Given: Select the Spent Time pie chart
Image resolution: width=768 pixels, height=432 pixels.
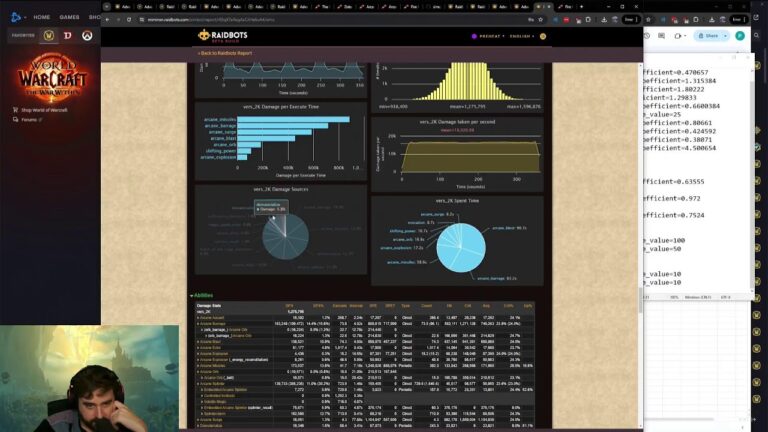Looking at the screenshot, I should click(x=461, y=248).
